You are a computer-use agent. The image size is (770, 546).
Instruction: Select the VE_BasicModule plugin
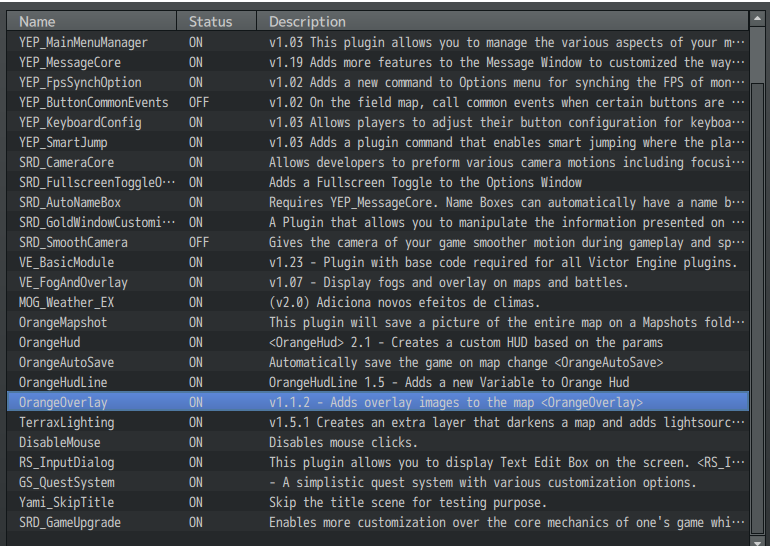(x=378, y=262)
